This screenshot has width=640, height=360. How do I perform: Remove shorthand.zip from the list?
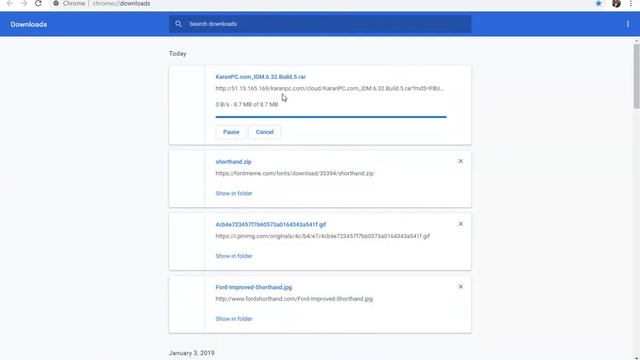tap(460, 161)
